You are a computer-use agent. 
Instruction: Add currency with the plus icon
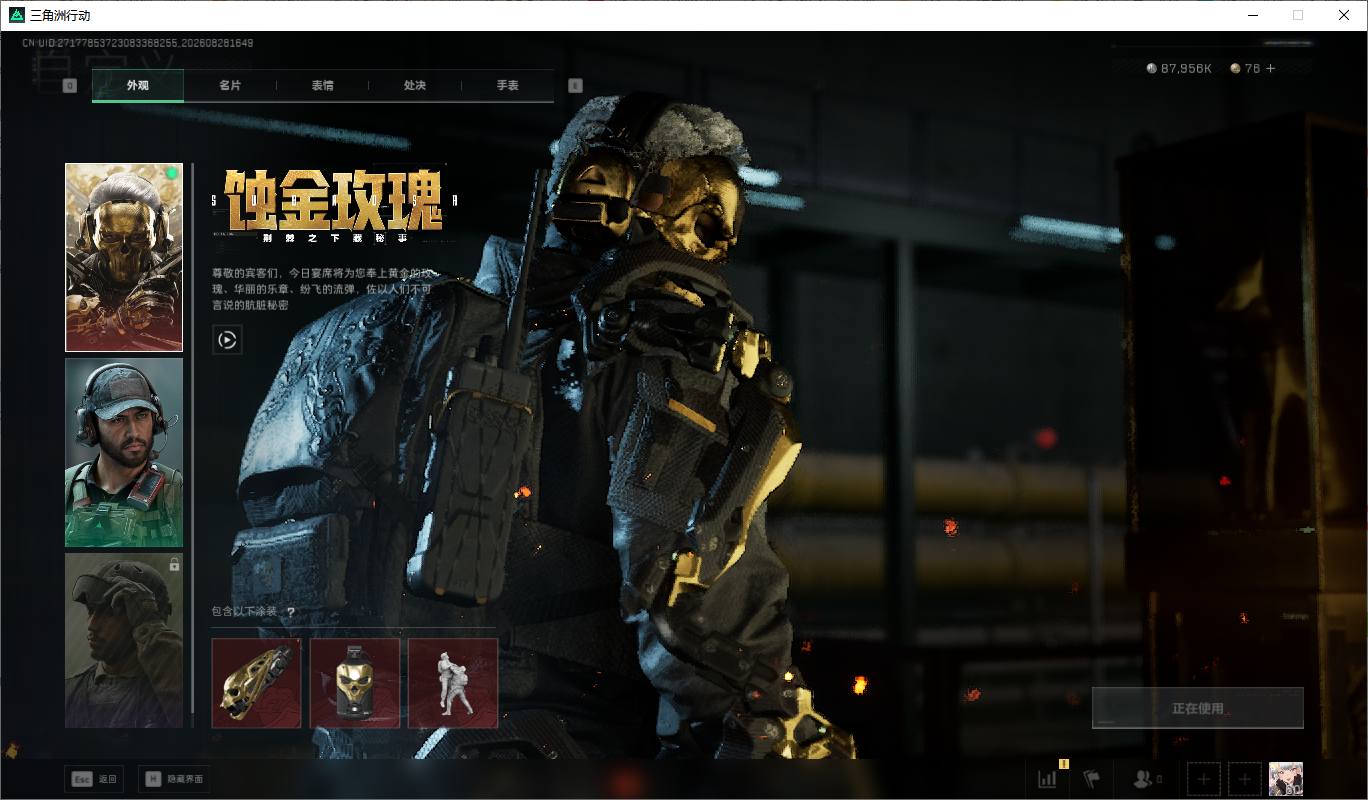click(x=1271, y=68)
